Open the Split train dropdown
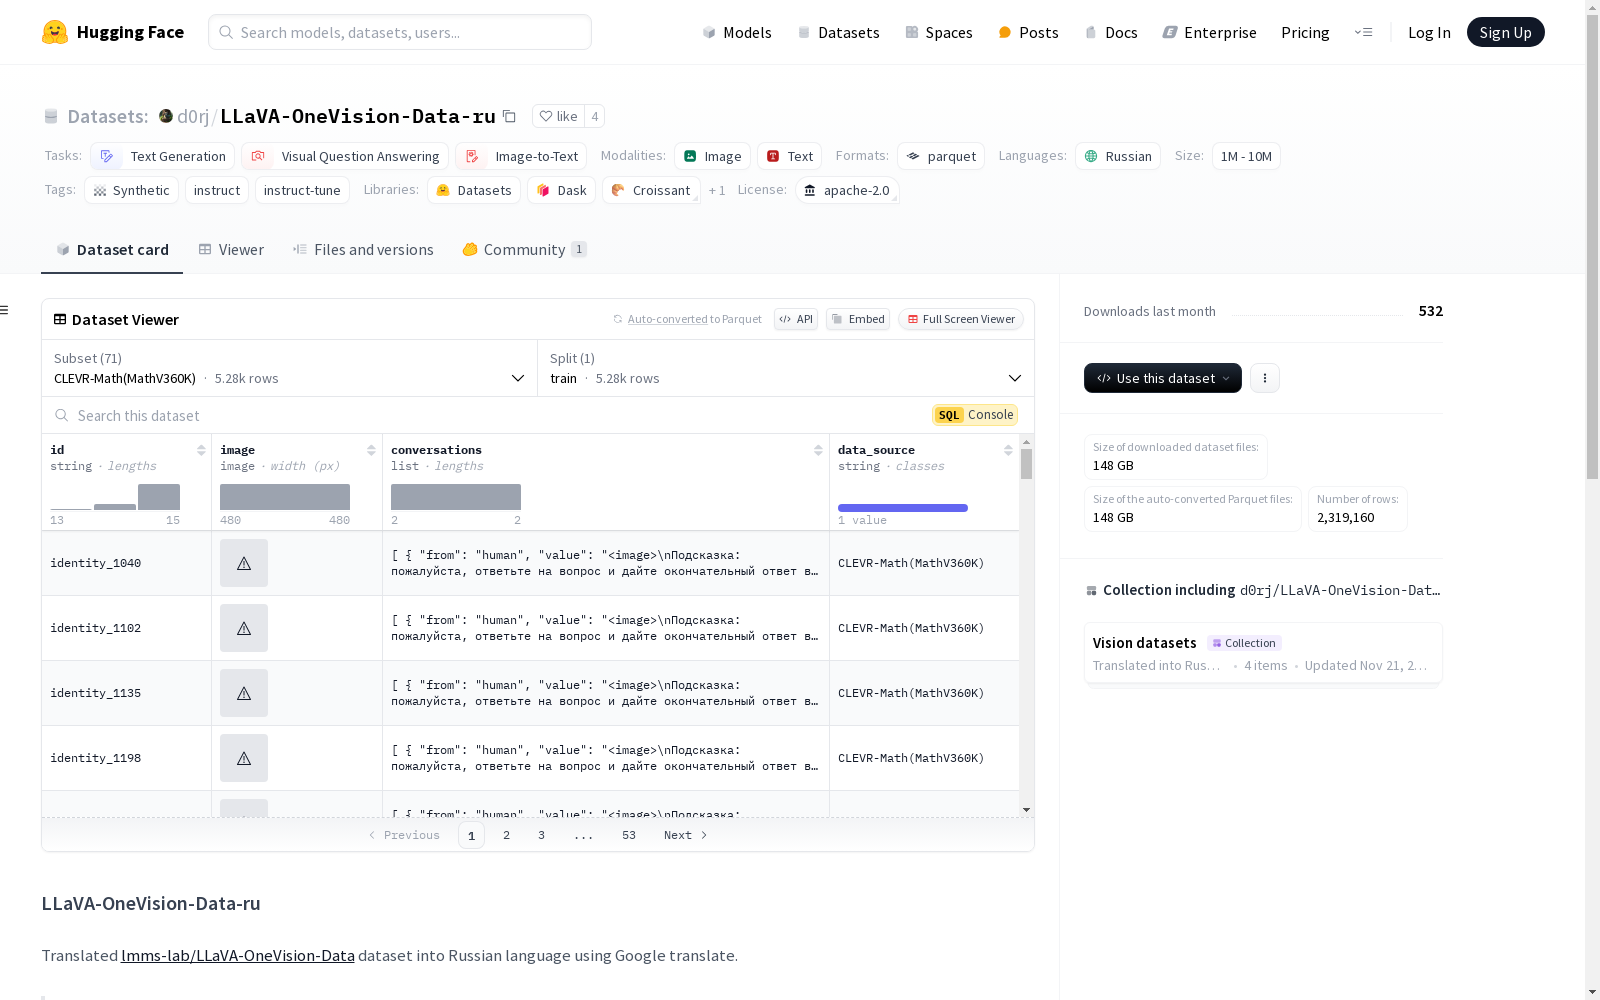Viewport: 1600px width, 1000px height. (786, 368)
